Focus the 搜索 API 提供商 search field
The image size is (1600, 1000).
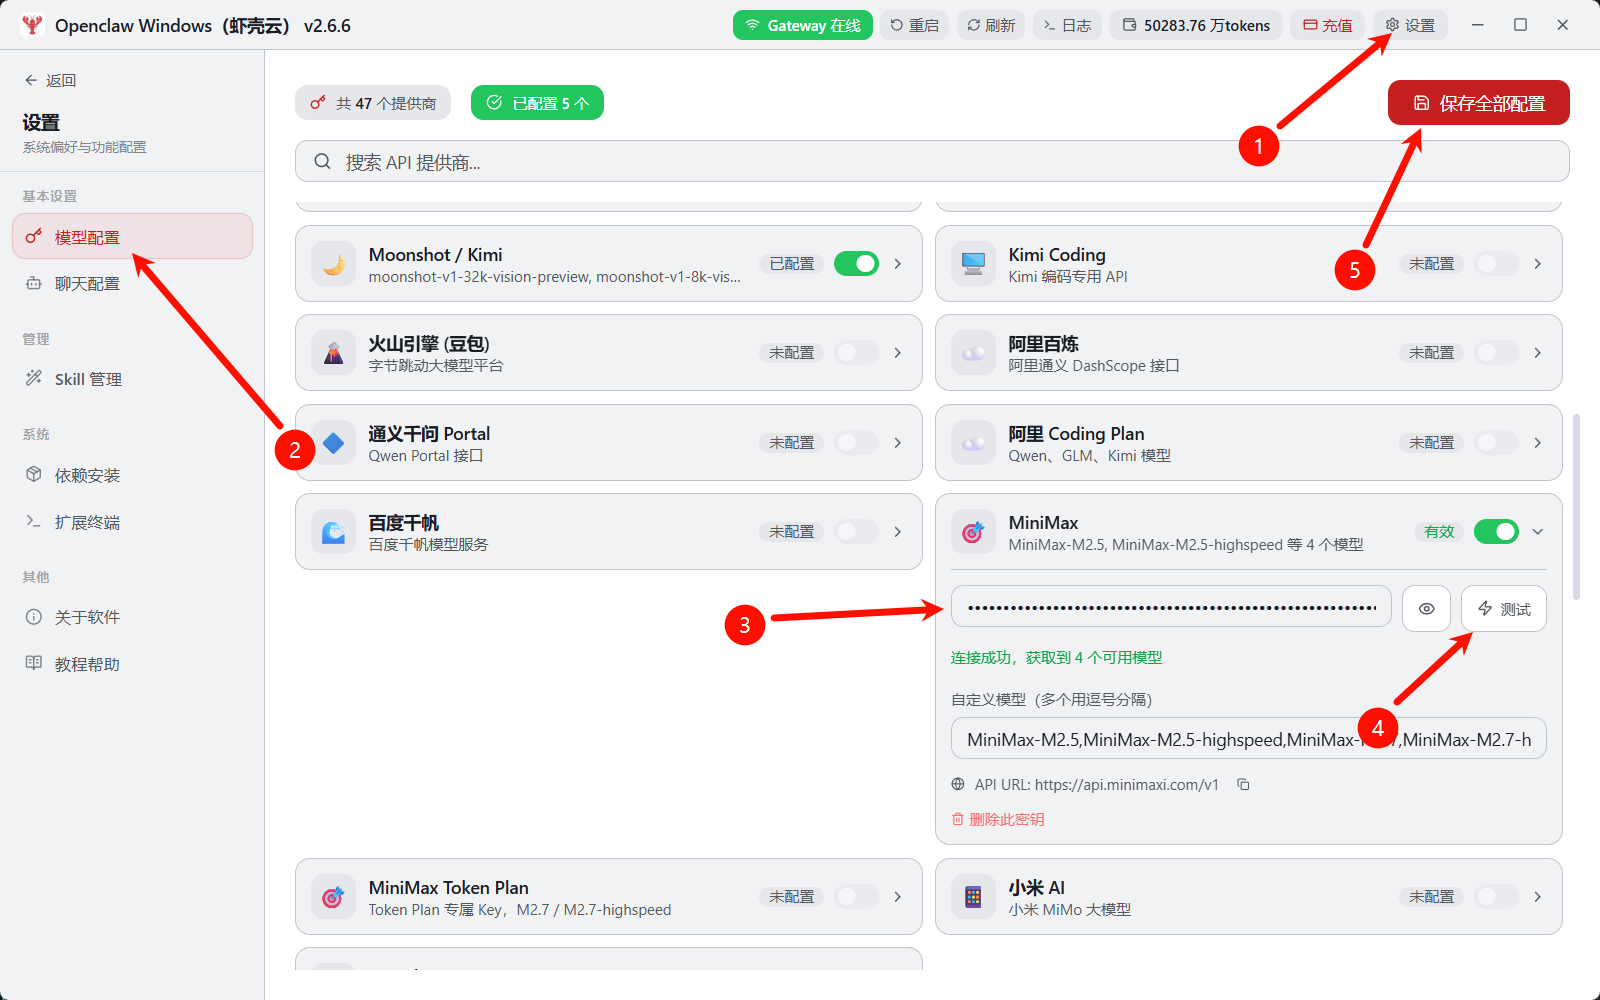point(932,162)
